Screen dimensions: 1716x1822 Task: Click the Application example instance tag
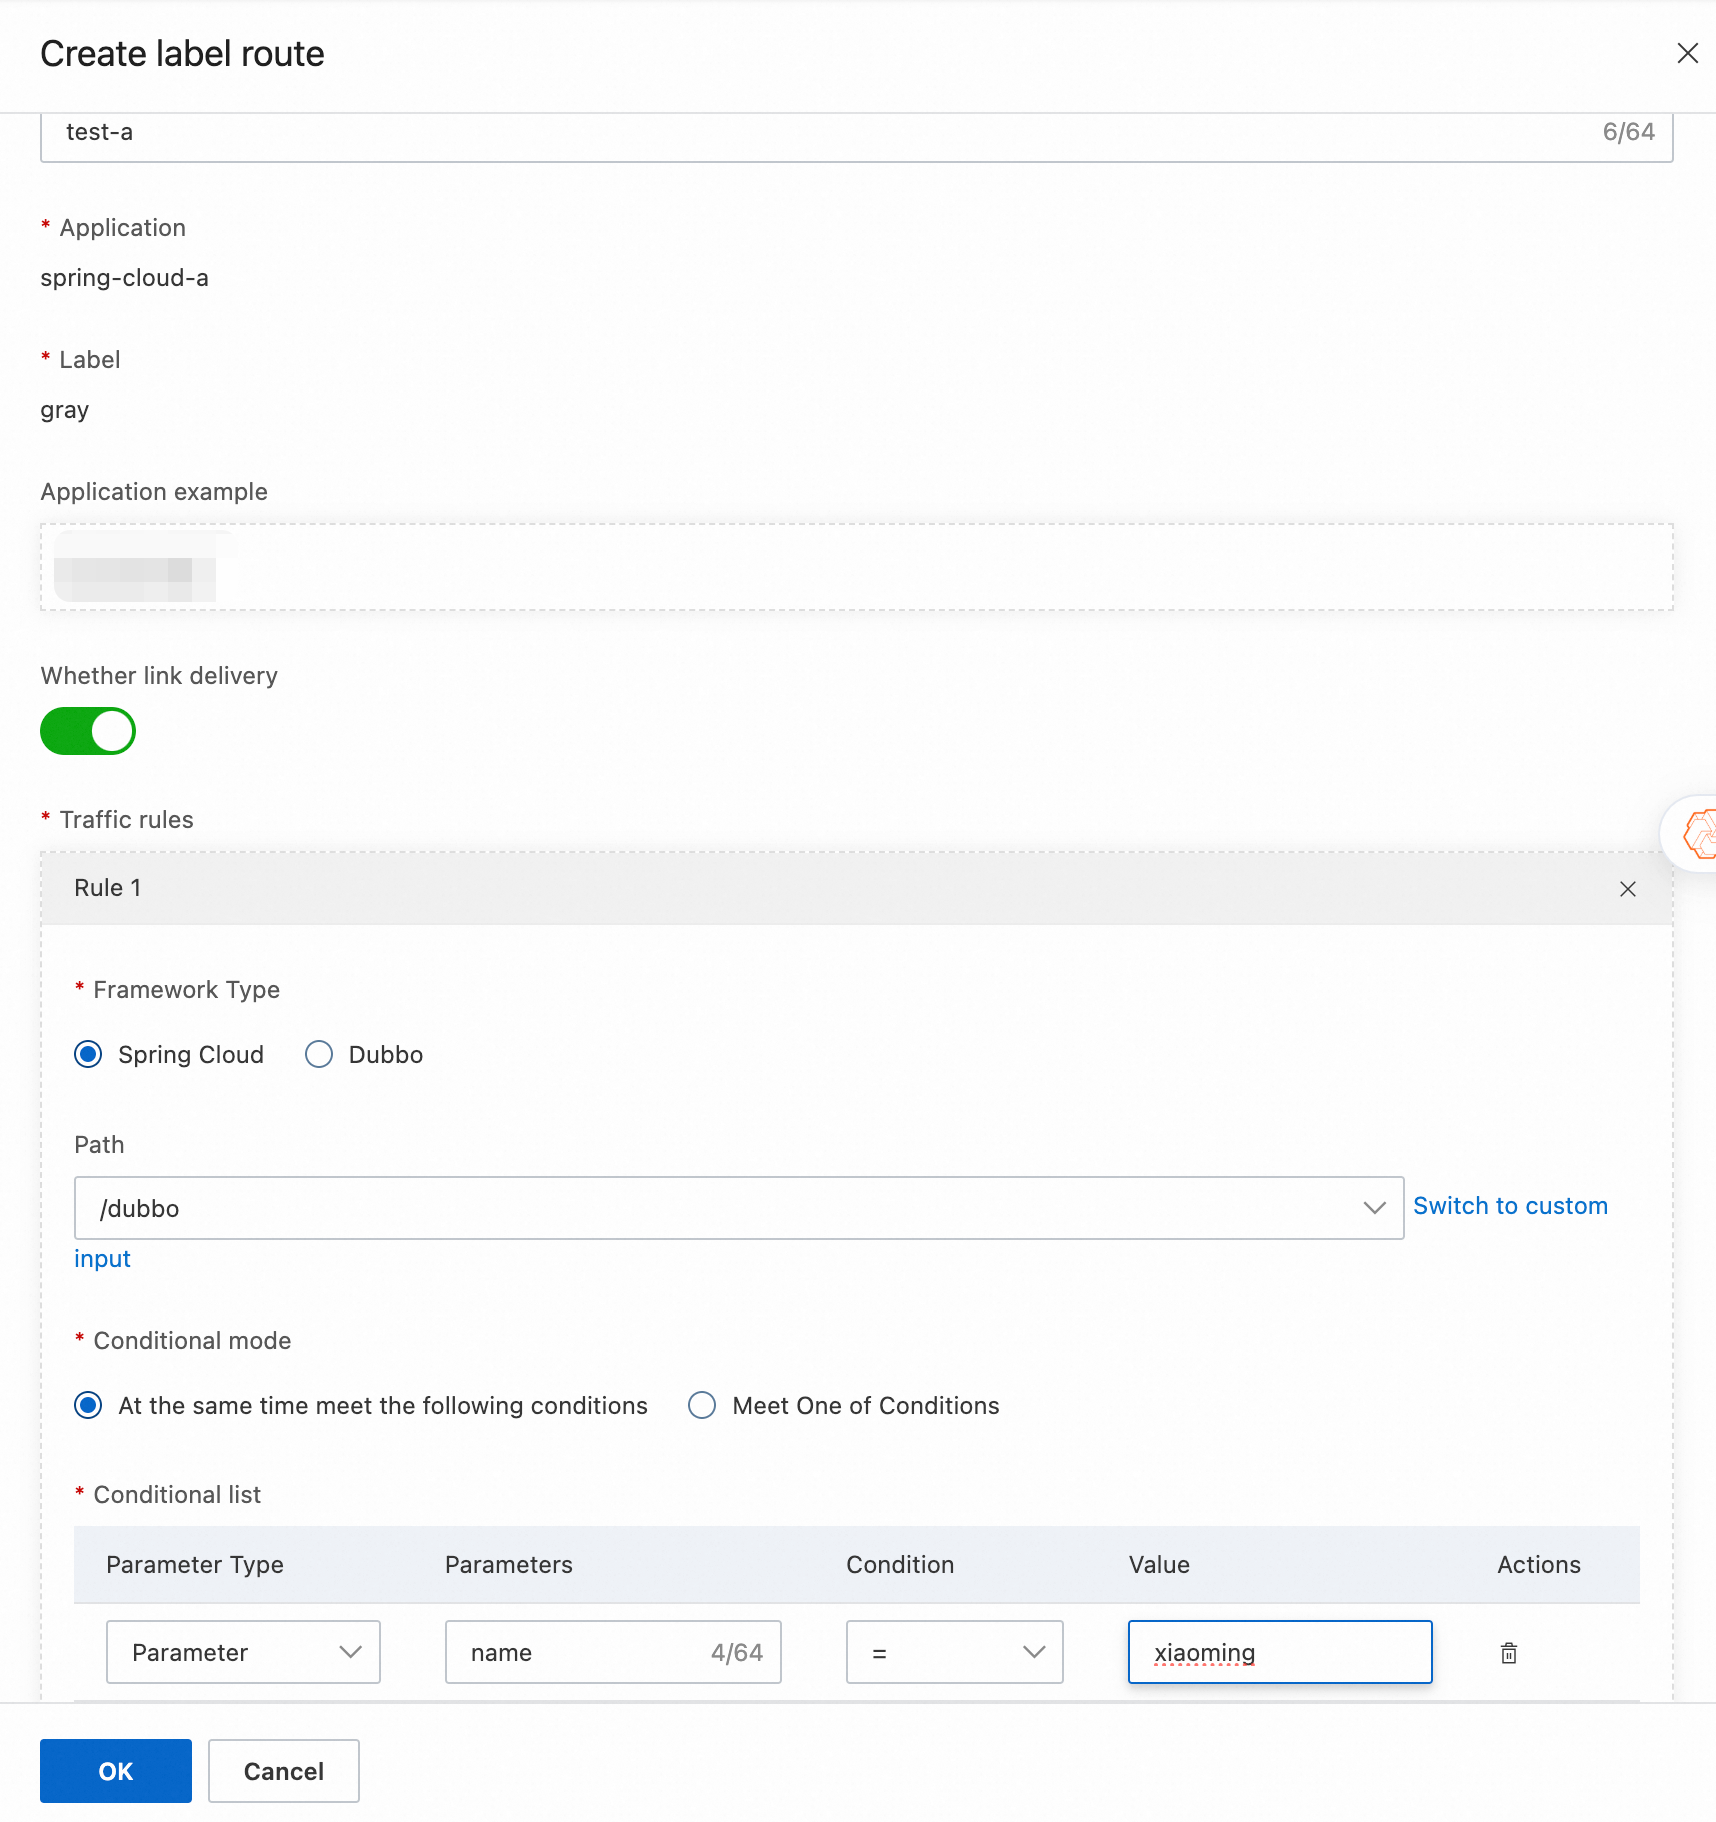tap(135, 567)
